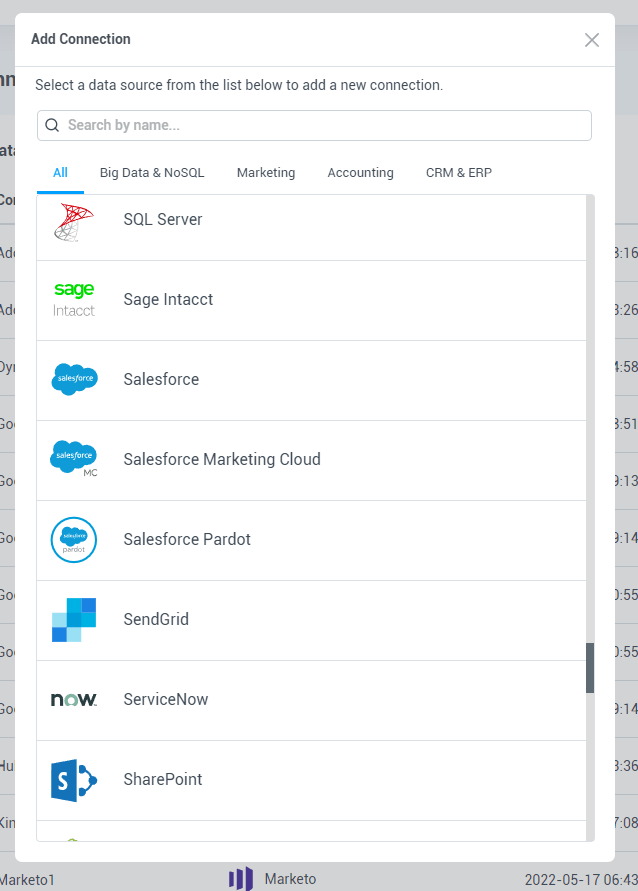Switch to the Accounting tab
The width and height of the screenshot is (638, 891).
pyautogui.click(x=360, y=173)
